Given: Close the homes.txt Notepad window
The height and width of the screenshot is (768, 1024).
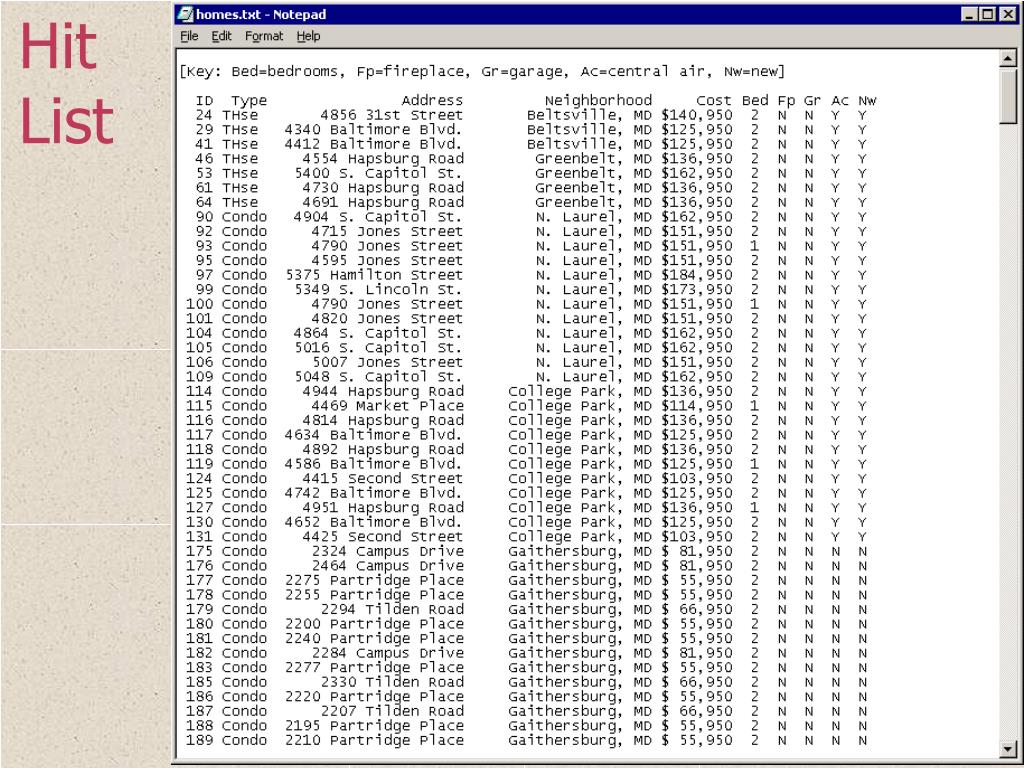Looking at the screenshot, I should (1007, 14).
